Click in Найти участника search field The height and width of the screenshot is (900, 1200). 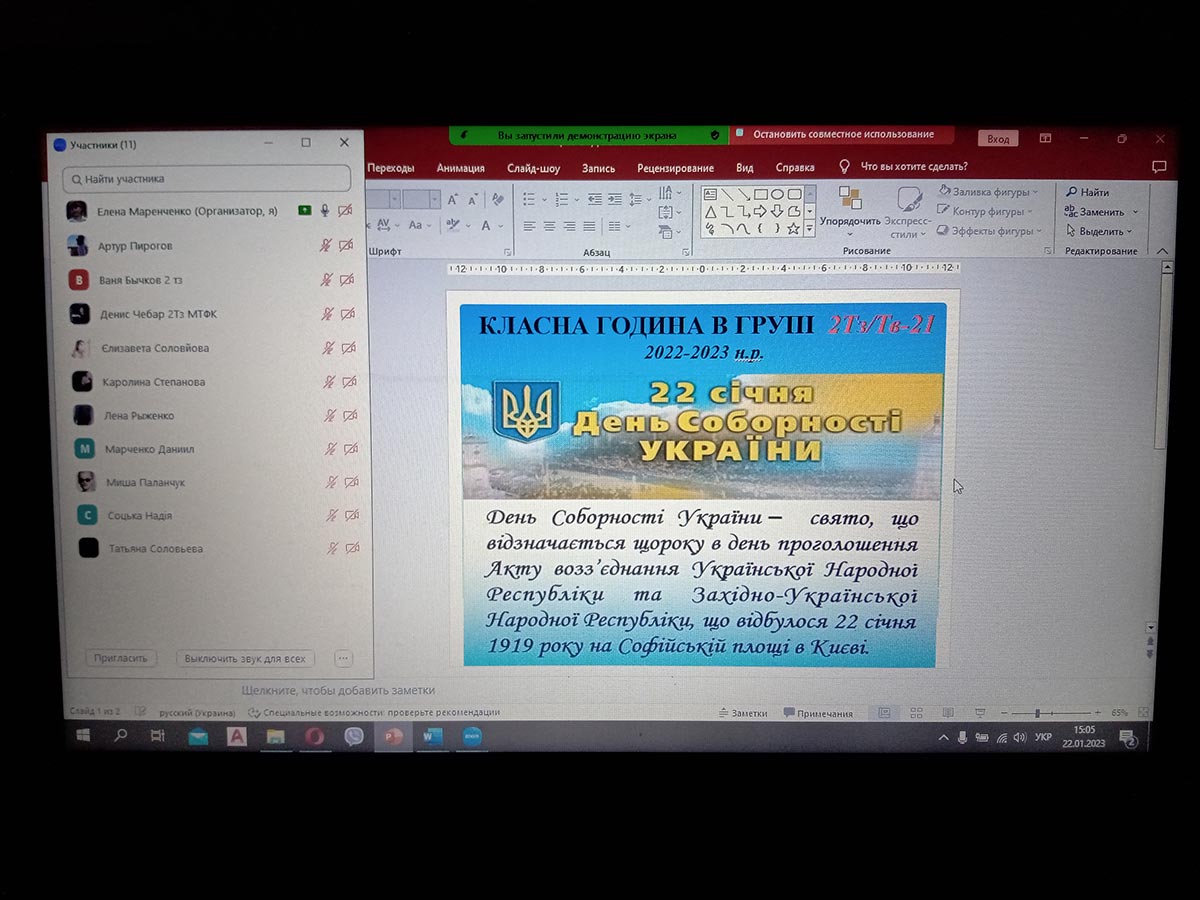[x=206, y=178]
